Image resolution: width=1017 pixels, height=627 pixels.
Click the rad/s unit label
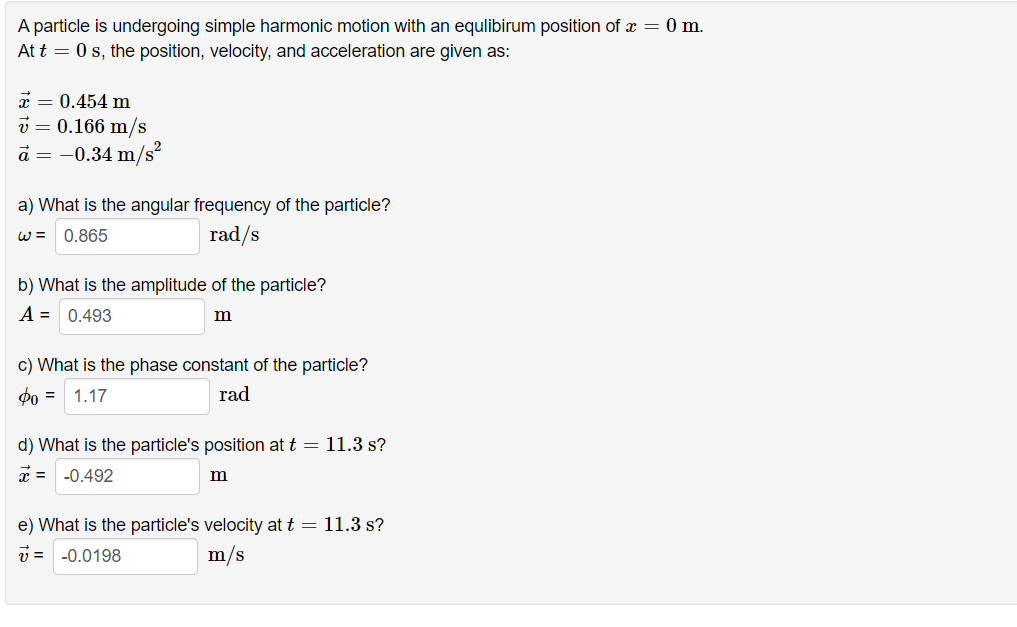coord(233,234)
